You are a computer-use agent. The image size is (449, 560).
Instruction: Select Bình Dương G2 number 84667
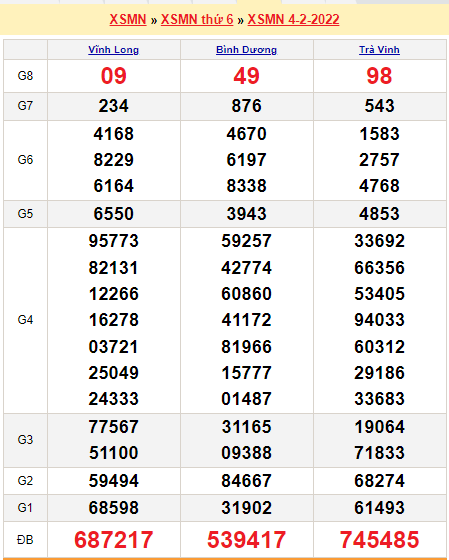pyautogui.click(x=246, y=481)
